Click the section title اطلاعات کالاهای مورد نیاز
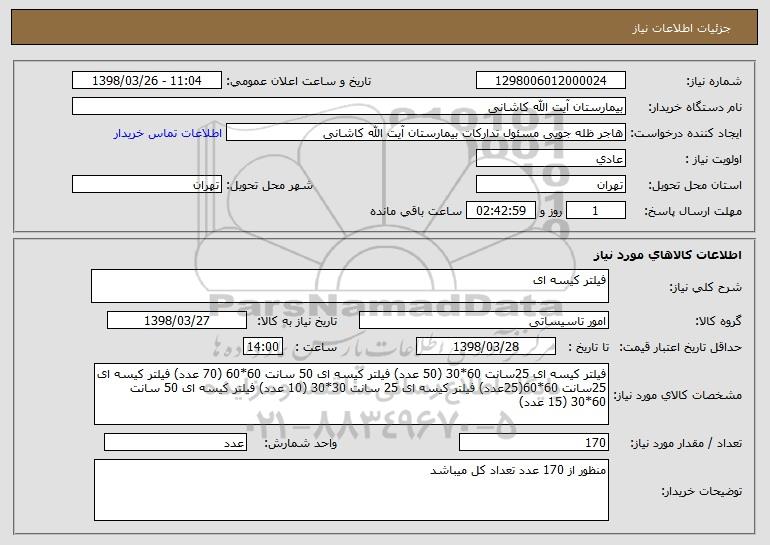770x545 pixels. coord(667,255)
